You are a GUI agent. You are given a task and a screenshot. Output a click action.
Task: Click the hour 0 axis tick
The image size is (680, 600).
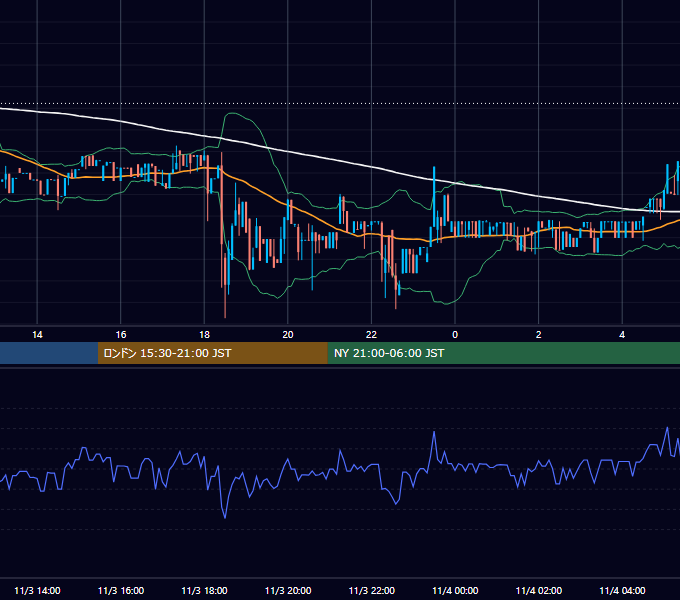pos(455,335)
